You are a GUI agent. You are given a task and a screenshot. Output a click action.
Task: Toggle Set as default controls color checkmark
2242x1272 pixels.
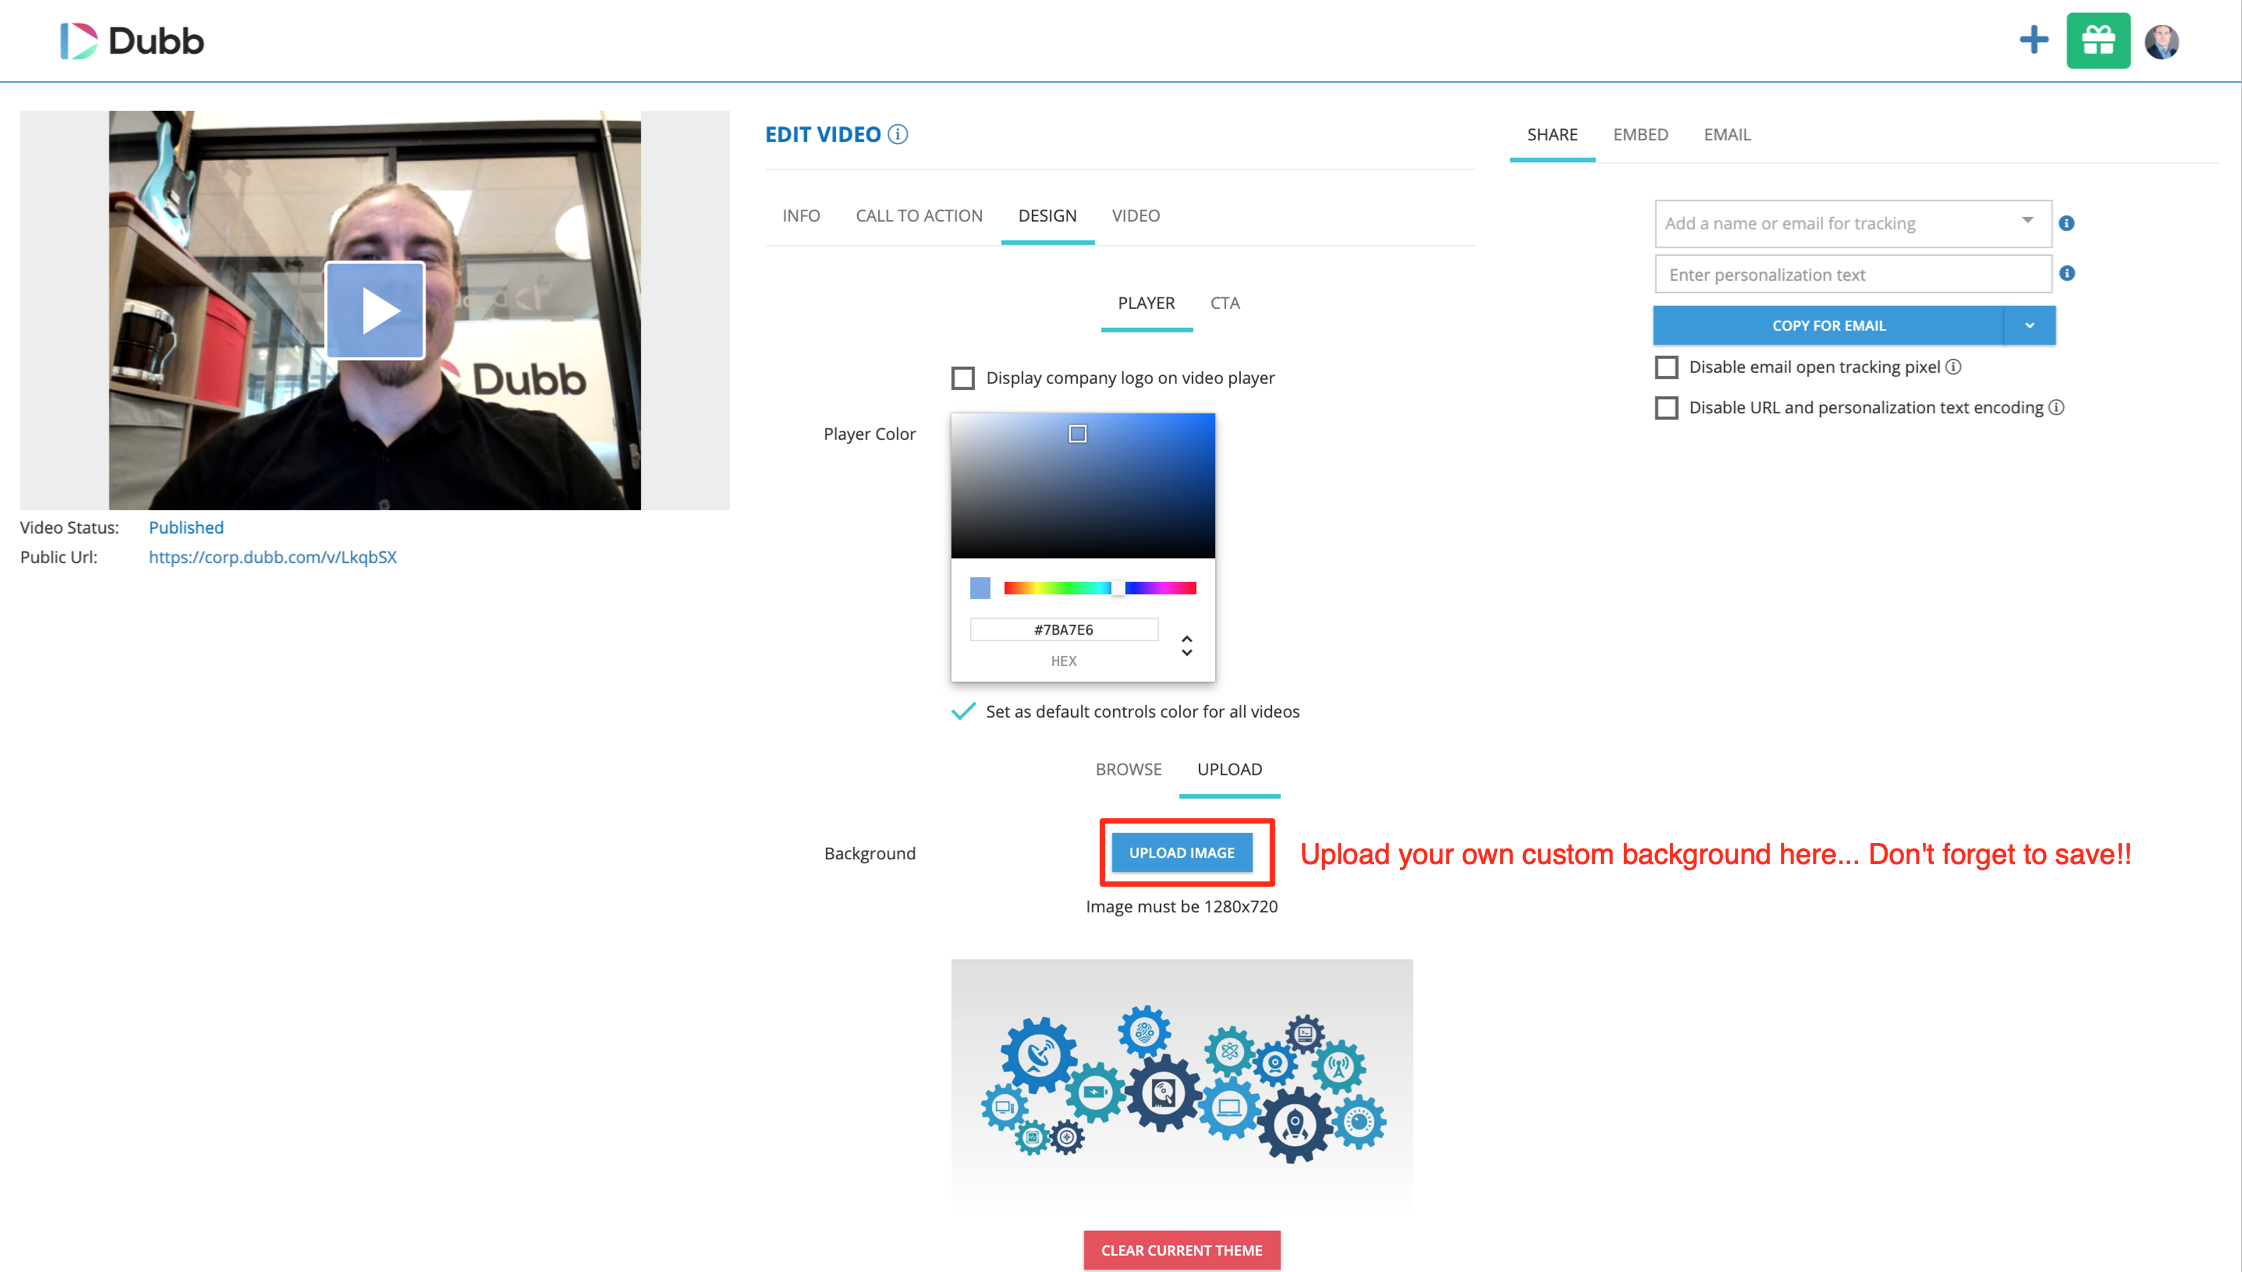pyautogui.click(x=963, y=711)
